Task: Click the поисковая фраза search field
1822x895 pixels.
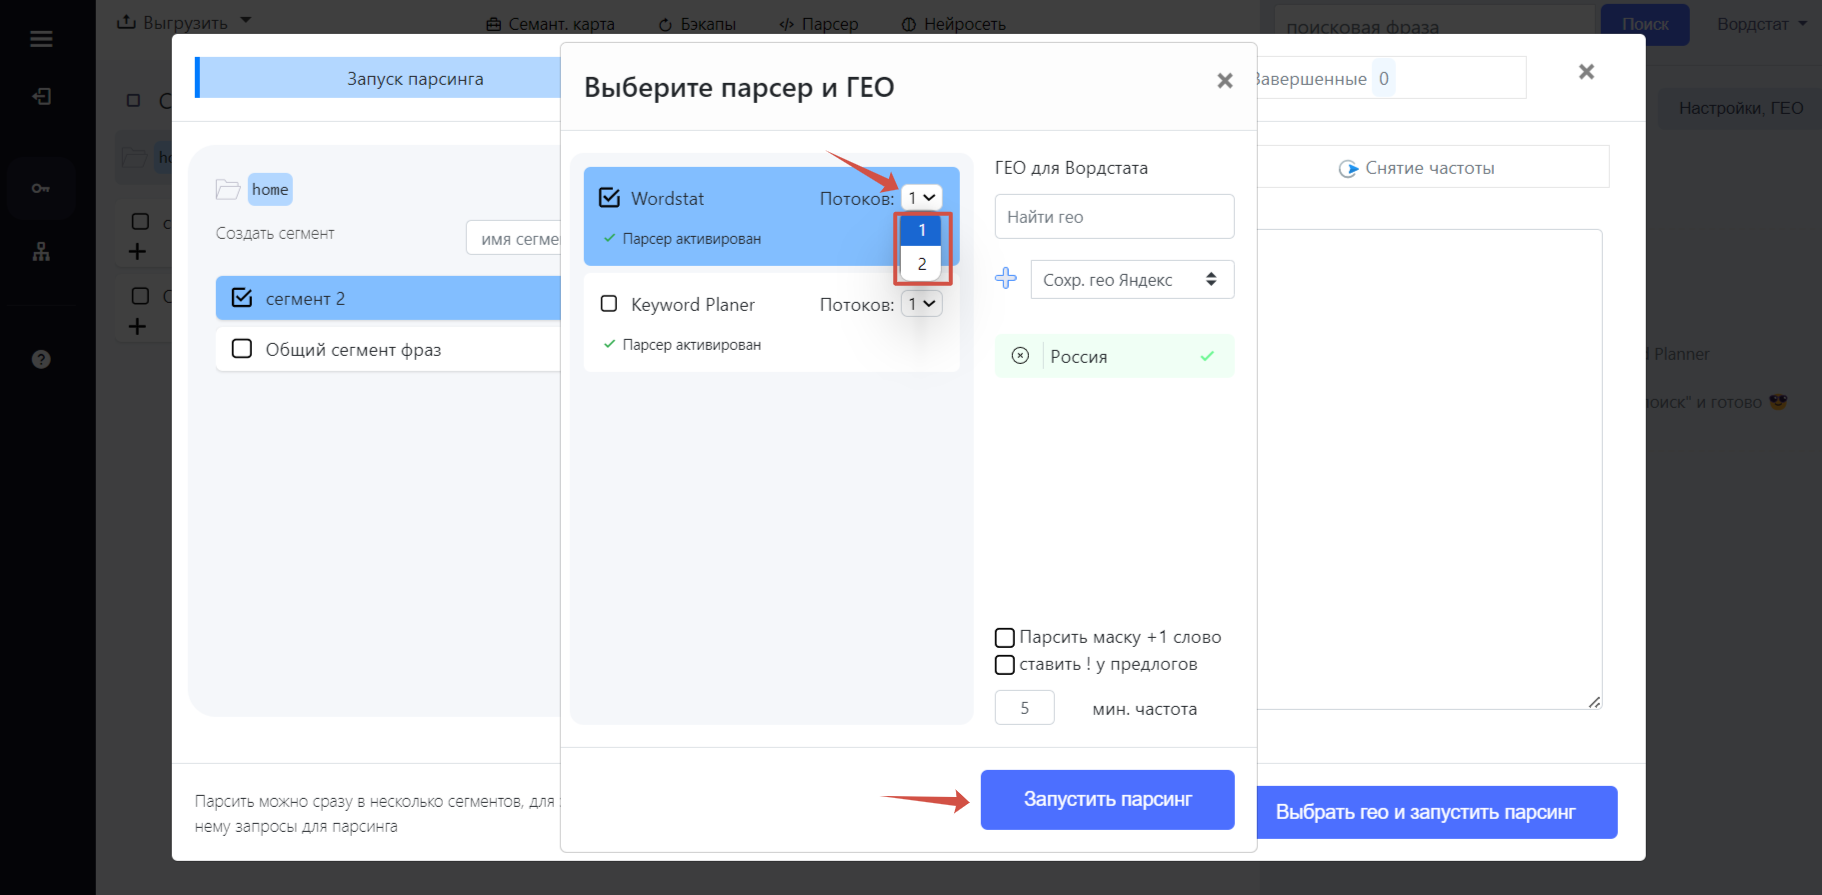Action: click(1434, 26)
